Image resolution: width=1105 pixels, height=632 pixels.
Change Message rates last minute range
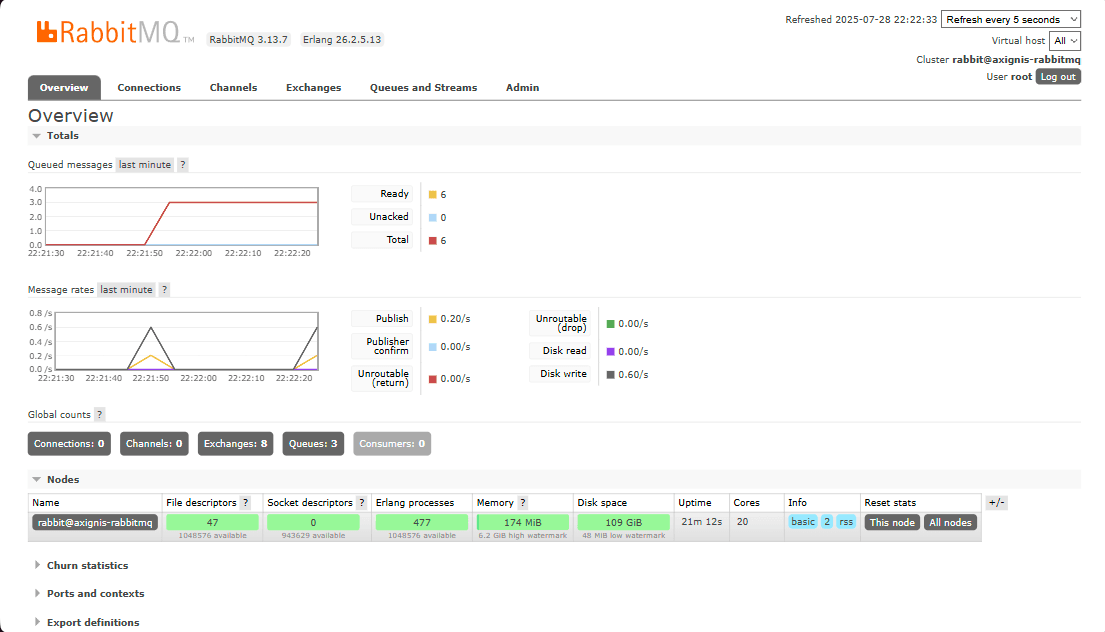[126, 290]
